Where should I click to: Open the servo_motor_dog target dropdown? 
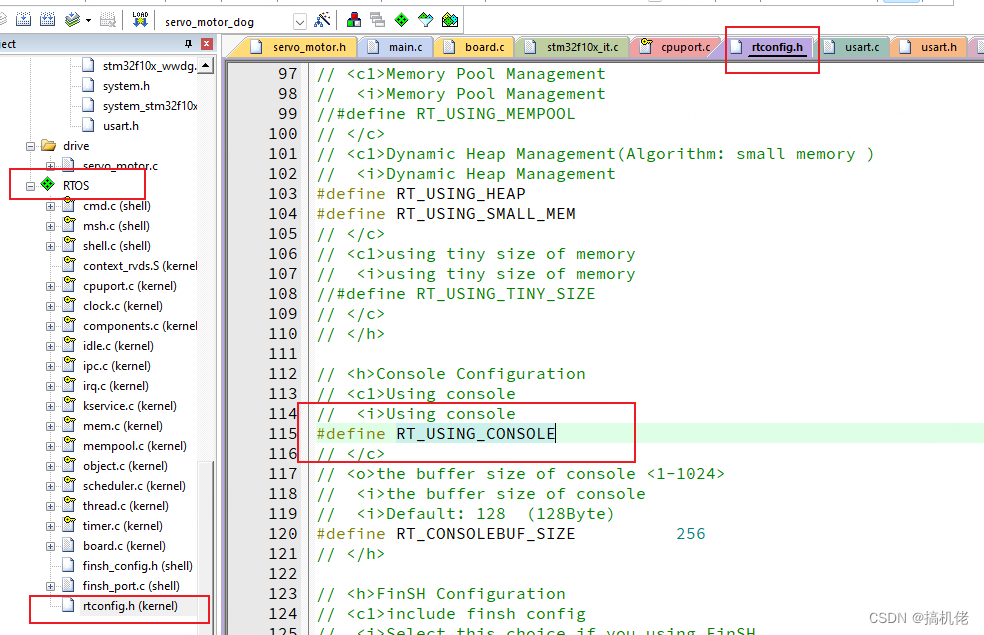301,20
